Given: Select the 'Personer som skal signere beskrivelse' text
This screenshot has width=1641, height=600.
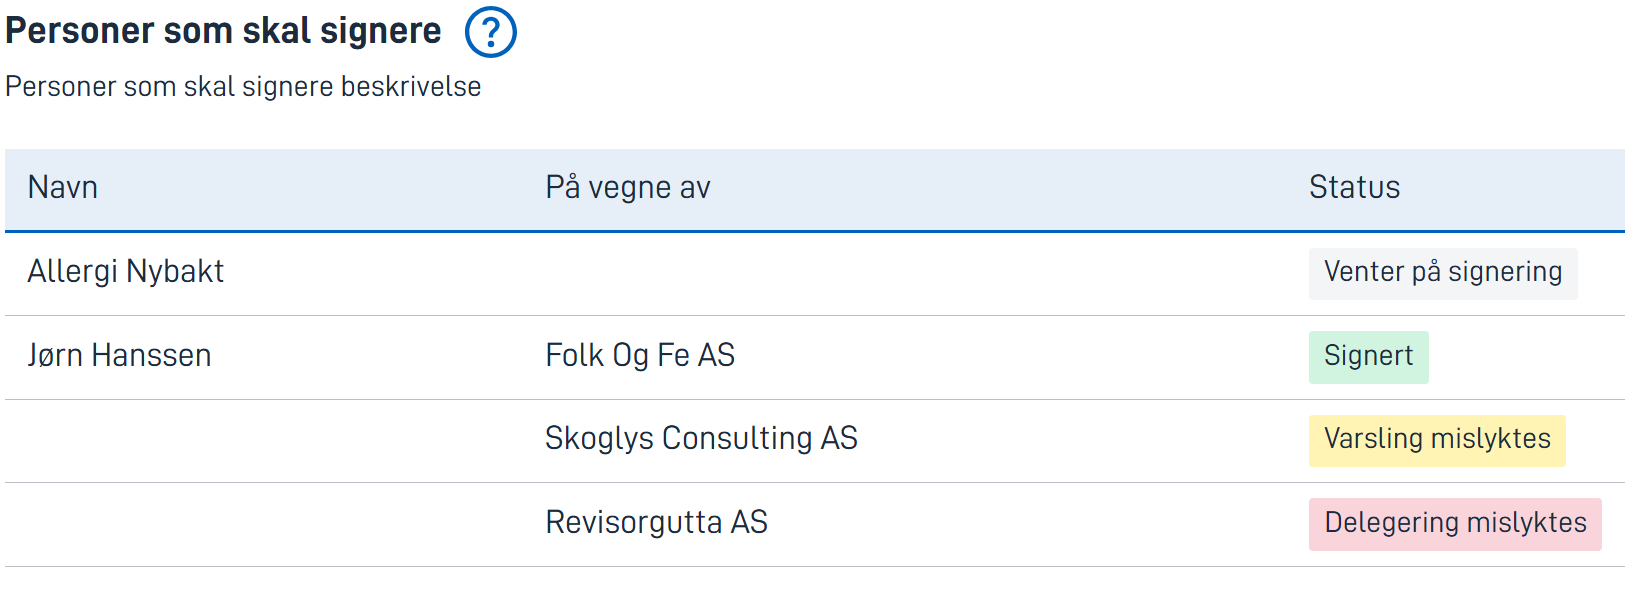Looking at the screenshot, I should coord(243,87).
